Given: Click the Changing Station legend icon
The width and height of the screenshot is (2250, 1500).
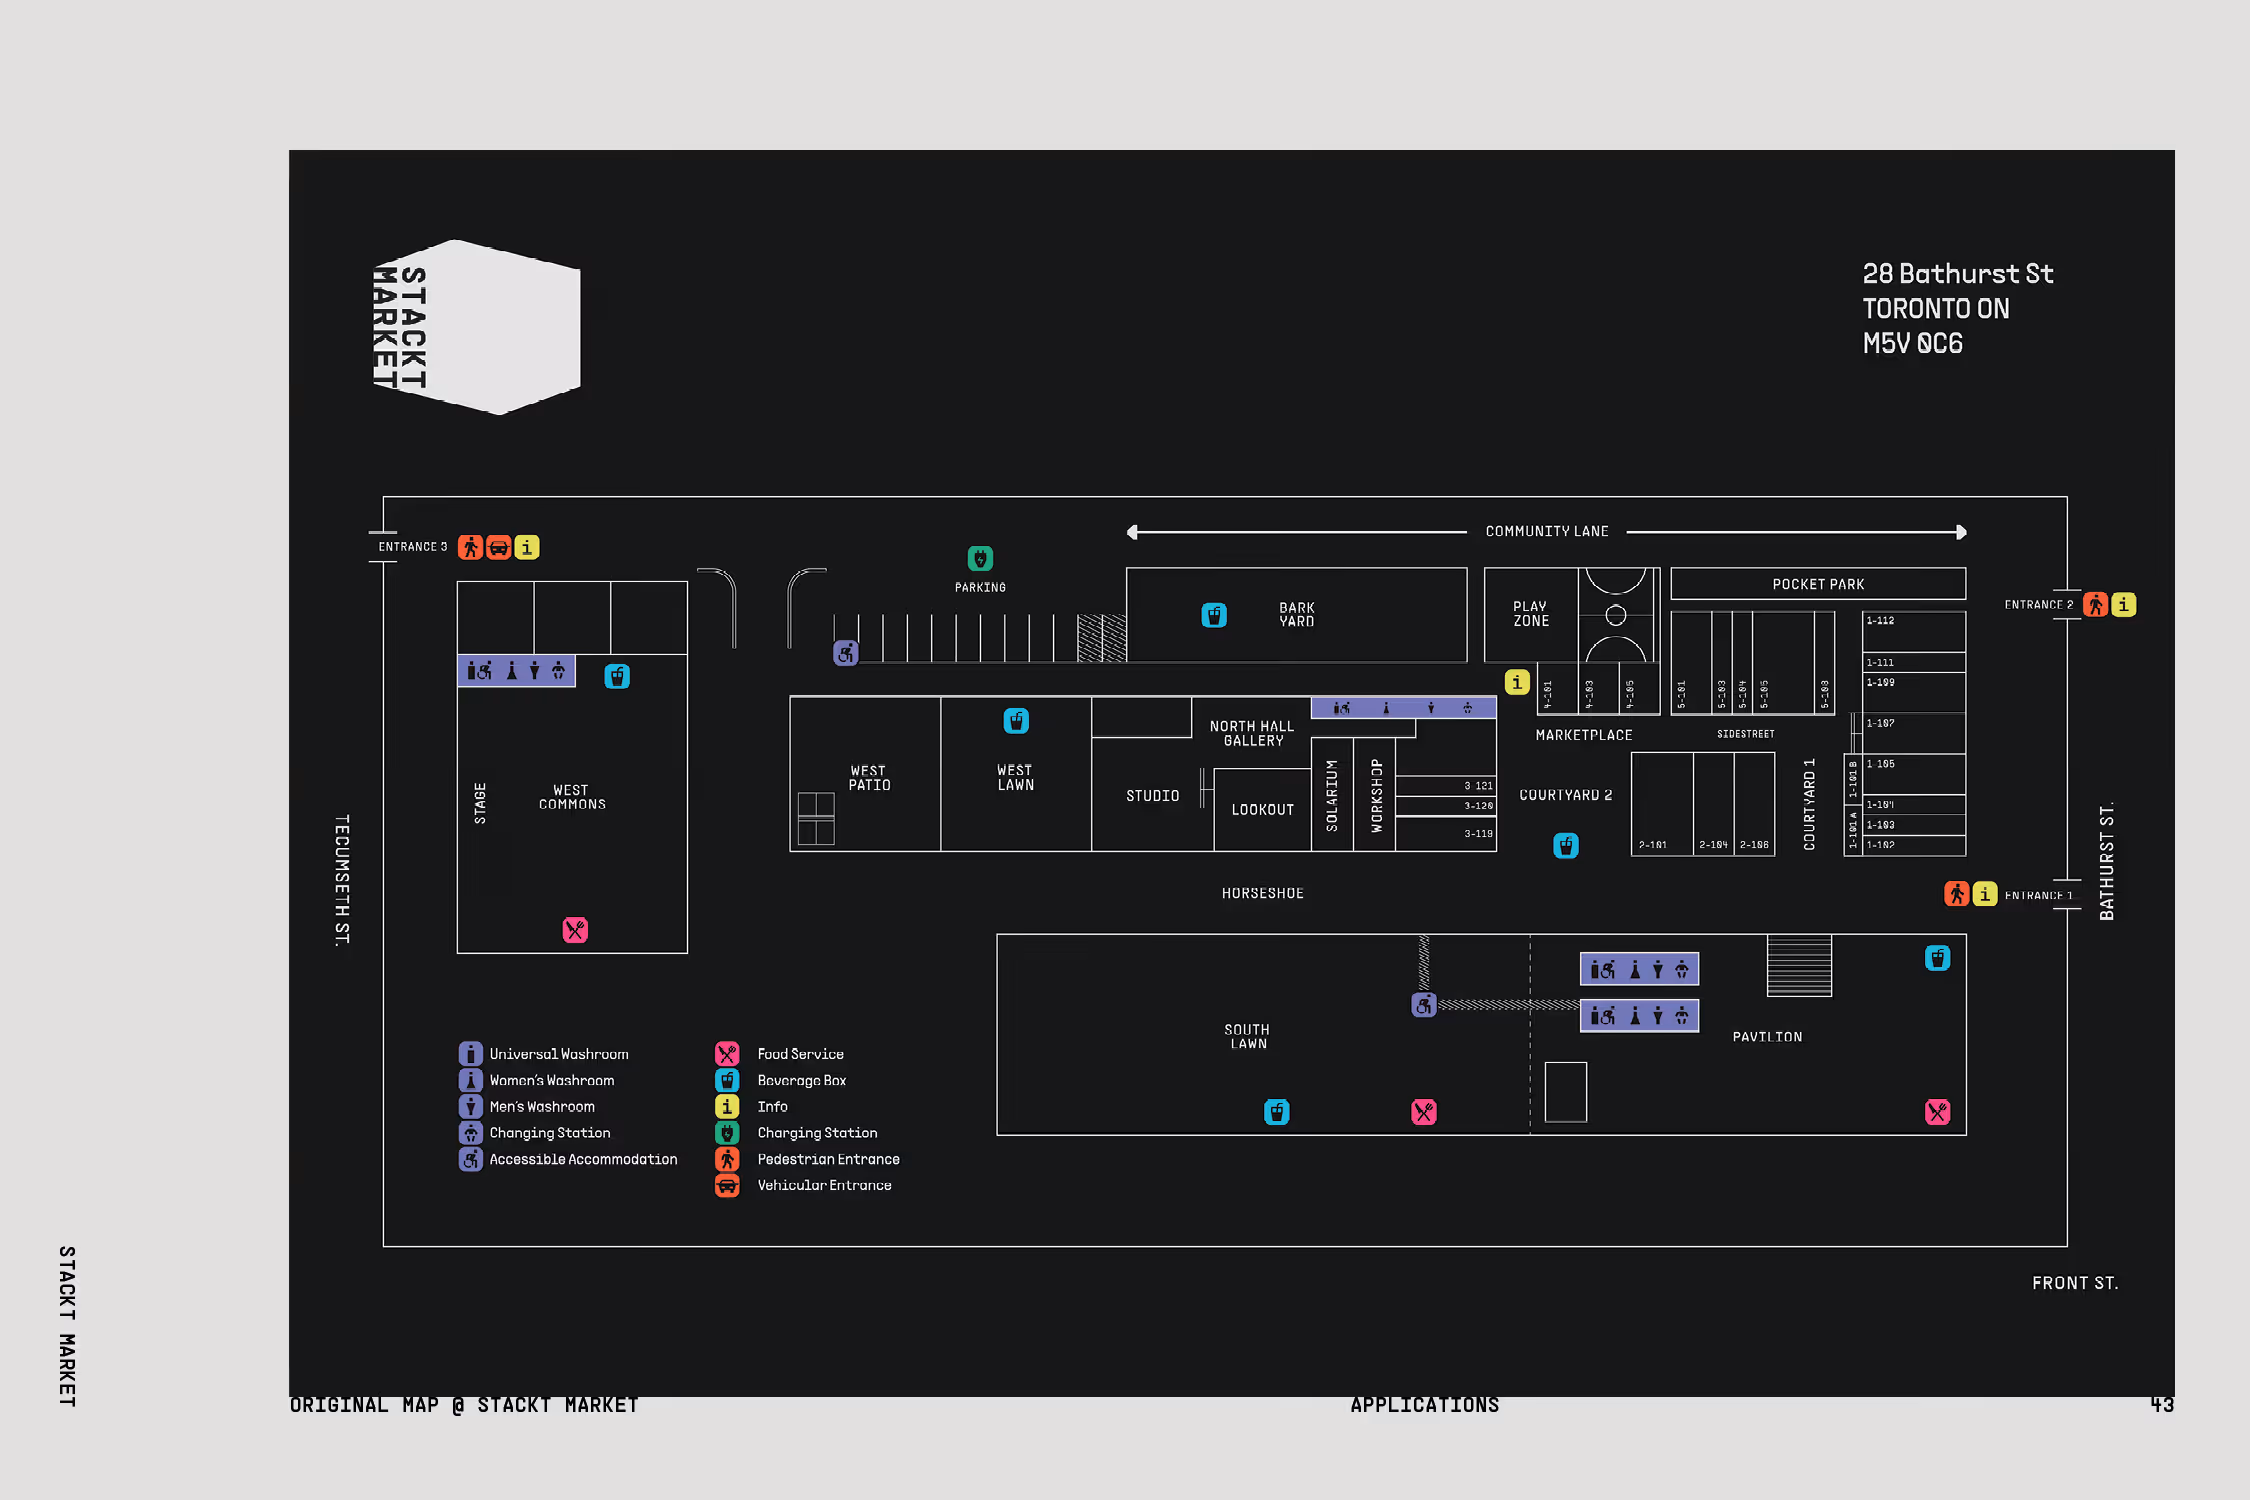Looking at the screenshot, I should click(x=471, y=1133).
